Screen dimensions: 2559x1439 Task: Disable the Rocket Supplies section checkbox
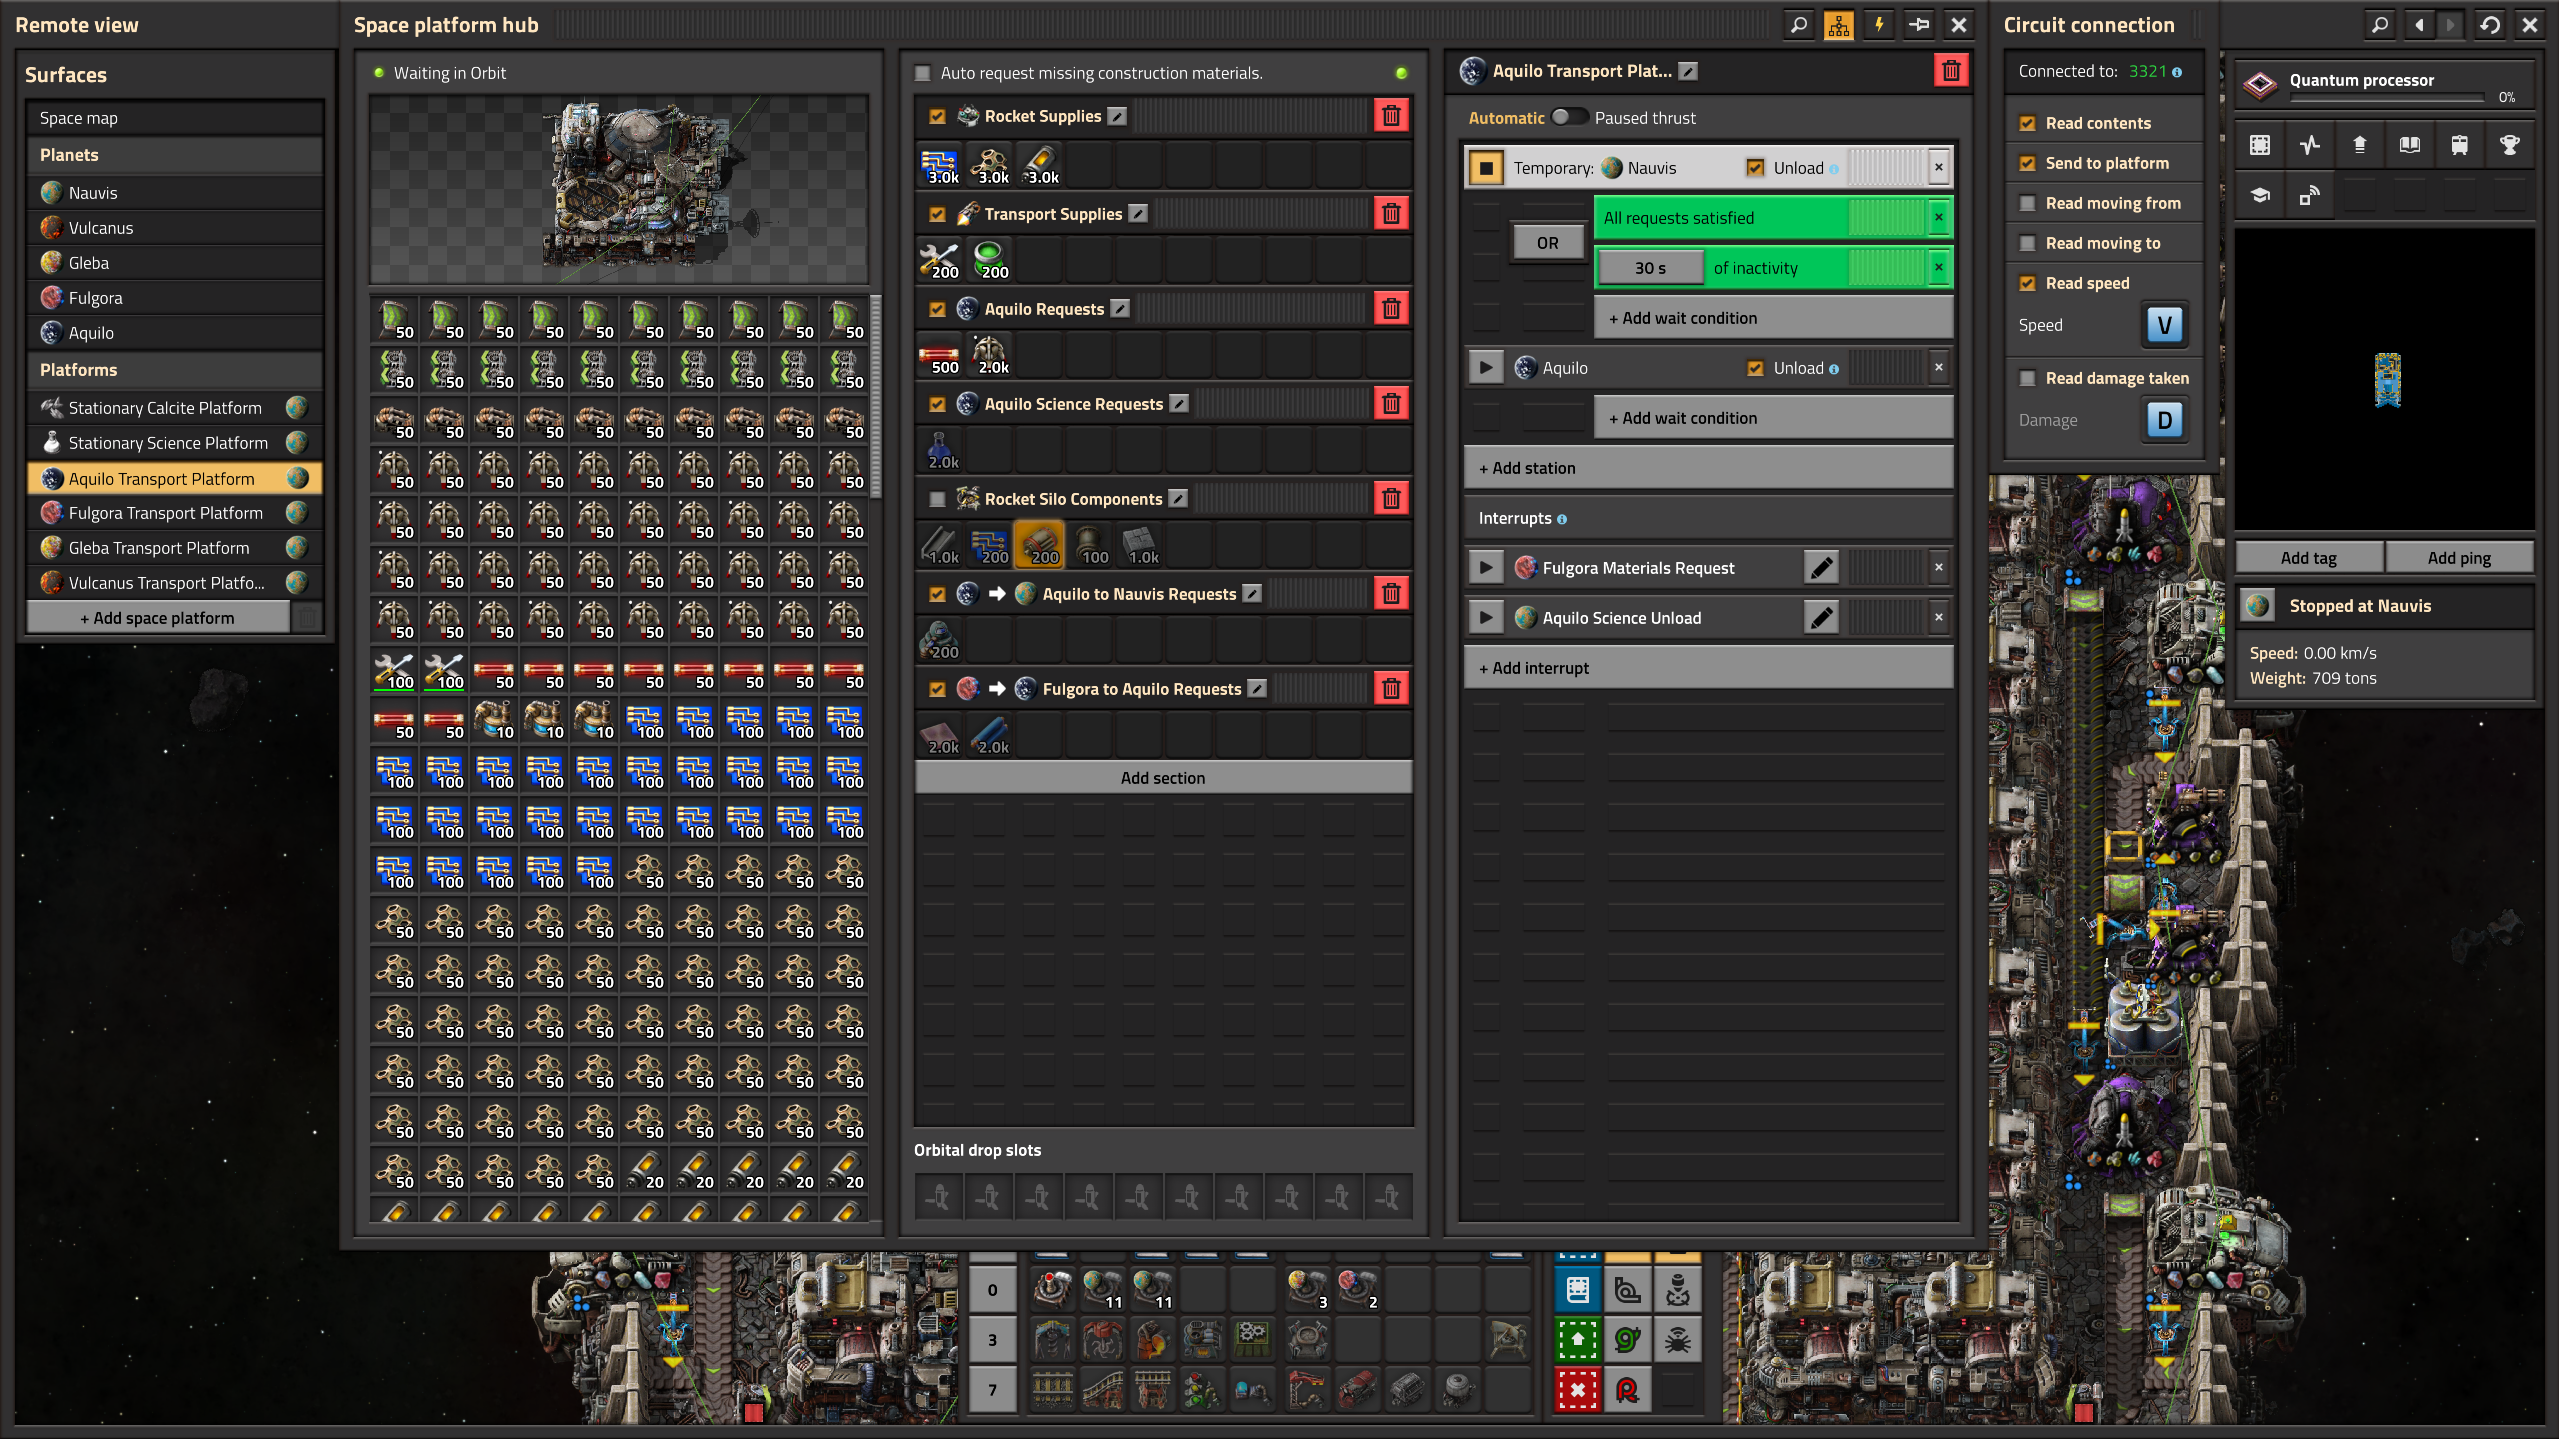pyautogui.click(x=937, y=116)
